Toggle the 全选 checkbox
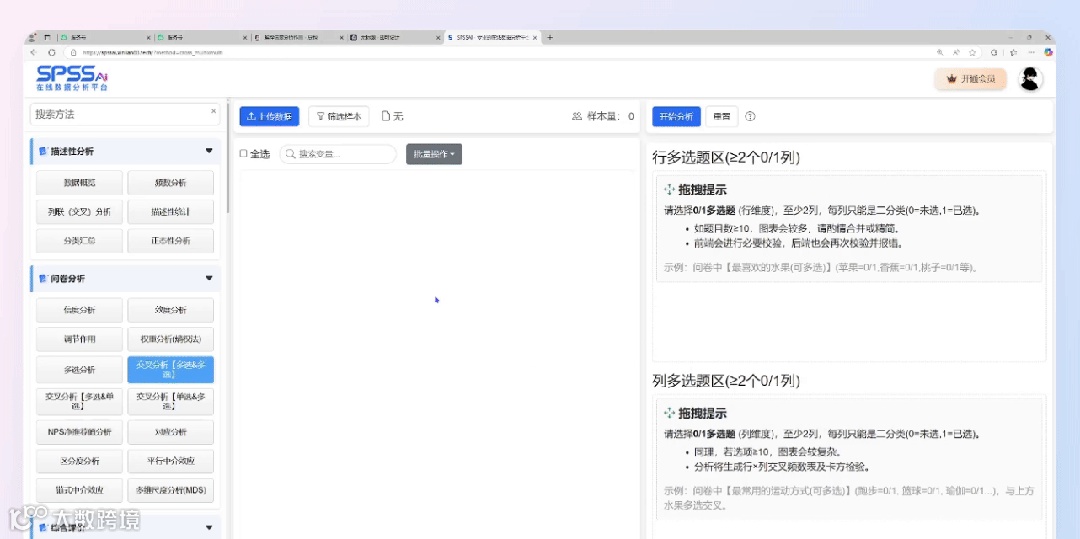The height and width of the screenshot is (539, 1080). pyautogui.click(x=242, y=154)
